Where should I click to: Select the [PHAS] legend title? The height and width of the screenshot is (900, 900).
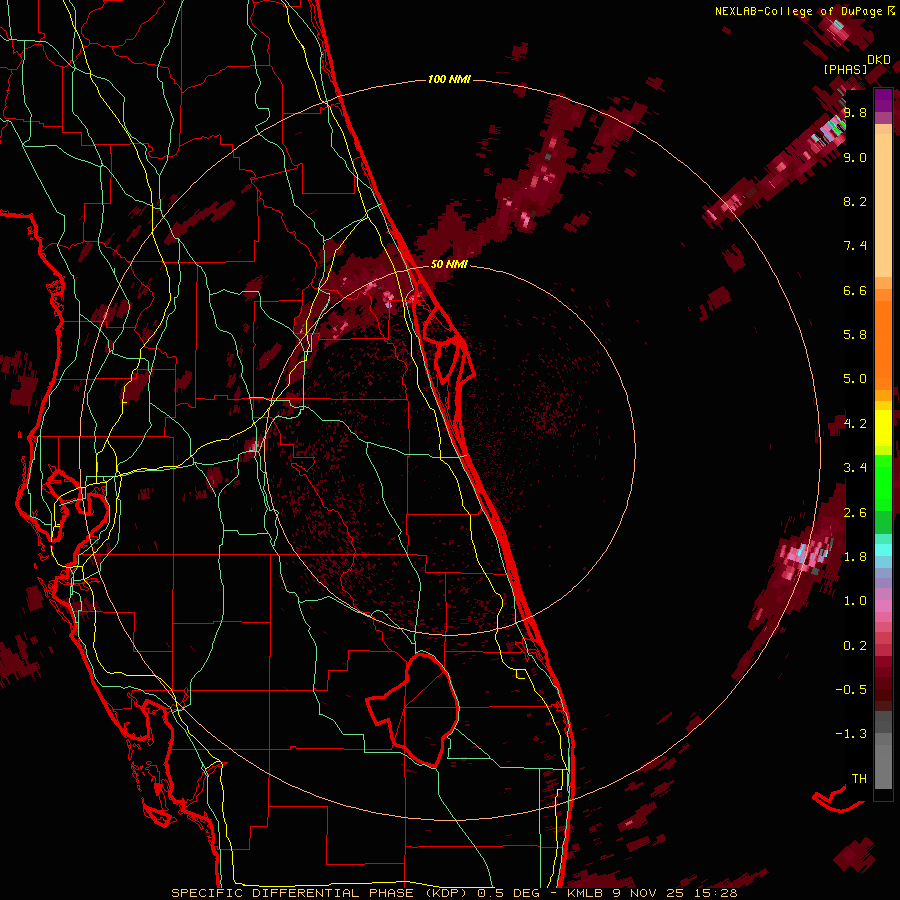pyautogui.click(x=845, y=70)
